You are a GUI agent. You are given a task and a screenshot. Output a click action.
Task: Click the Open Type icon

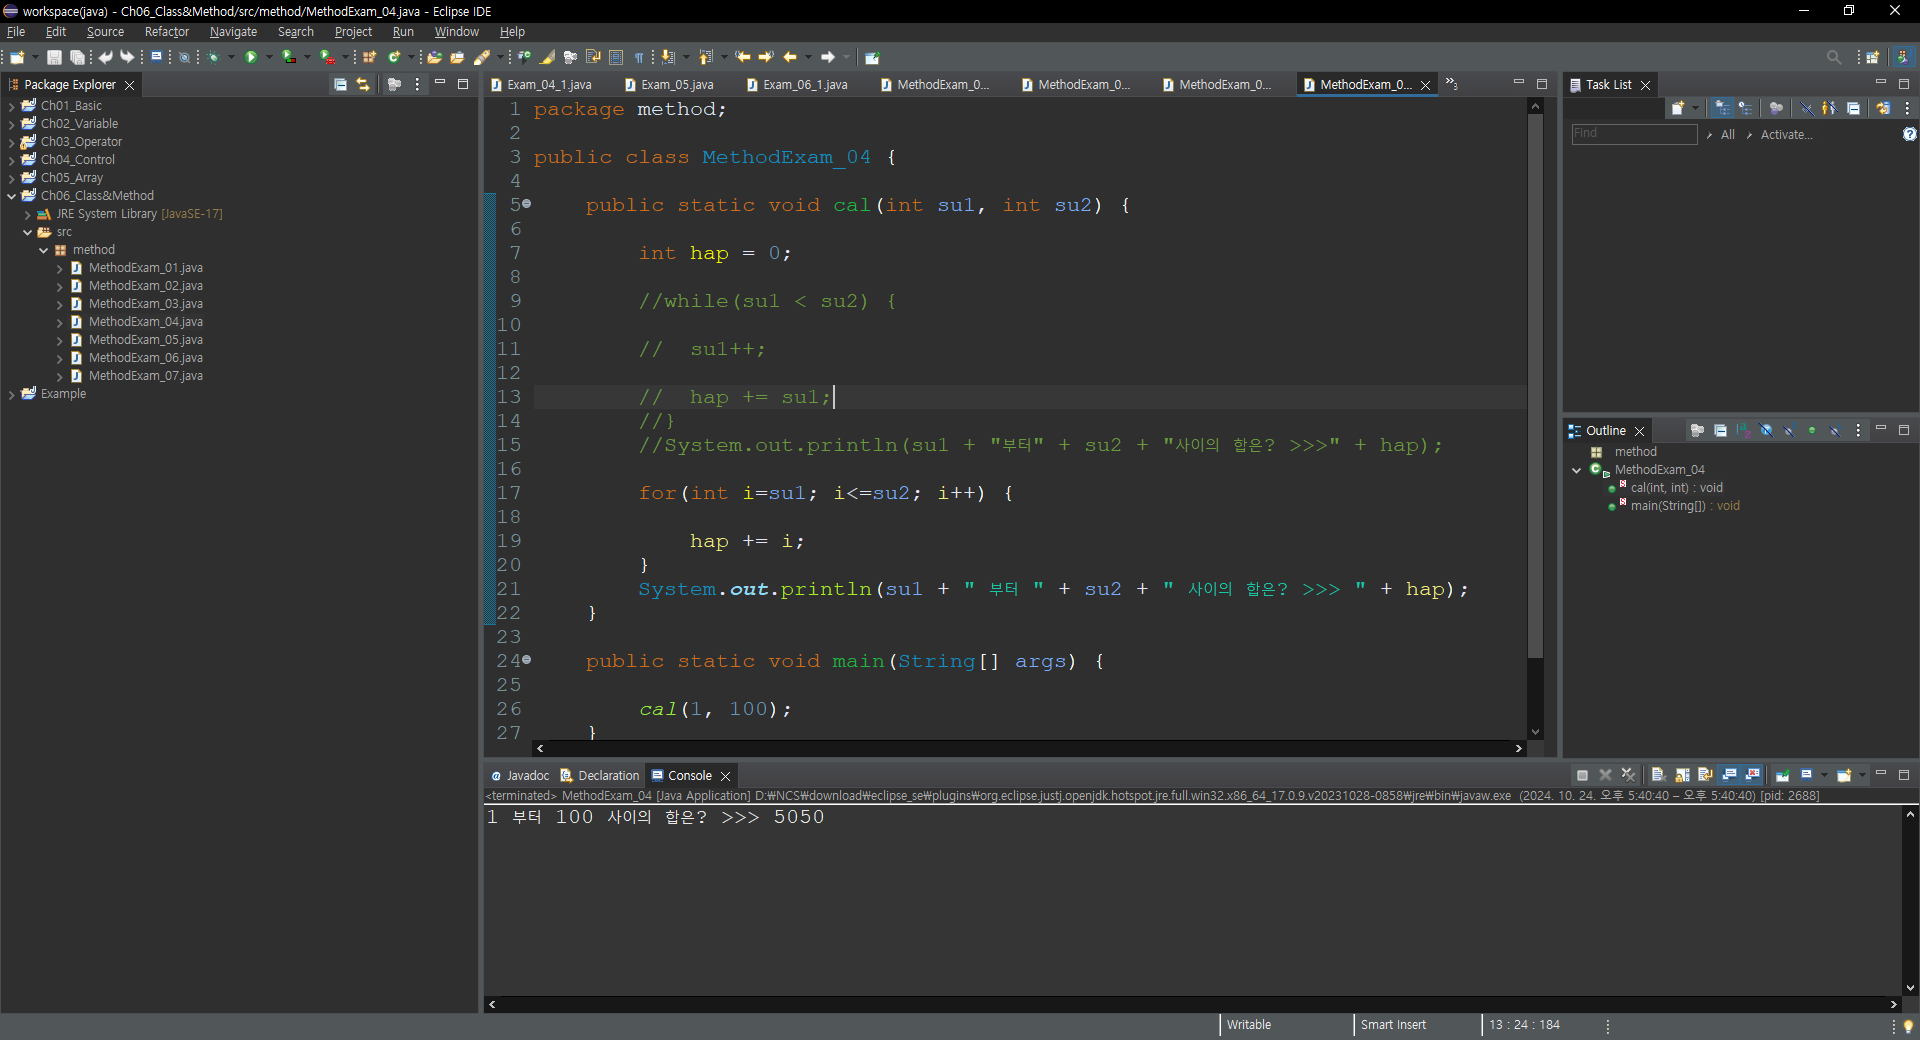434,57
